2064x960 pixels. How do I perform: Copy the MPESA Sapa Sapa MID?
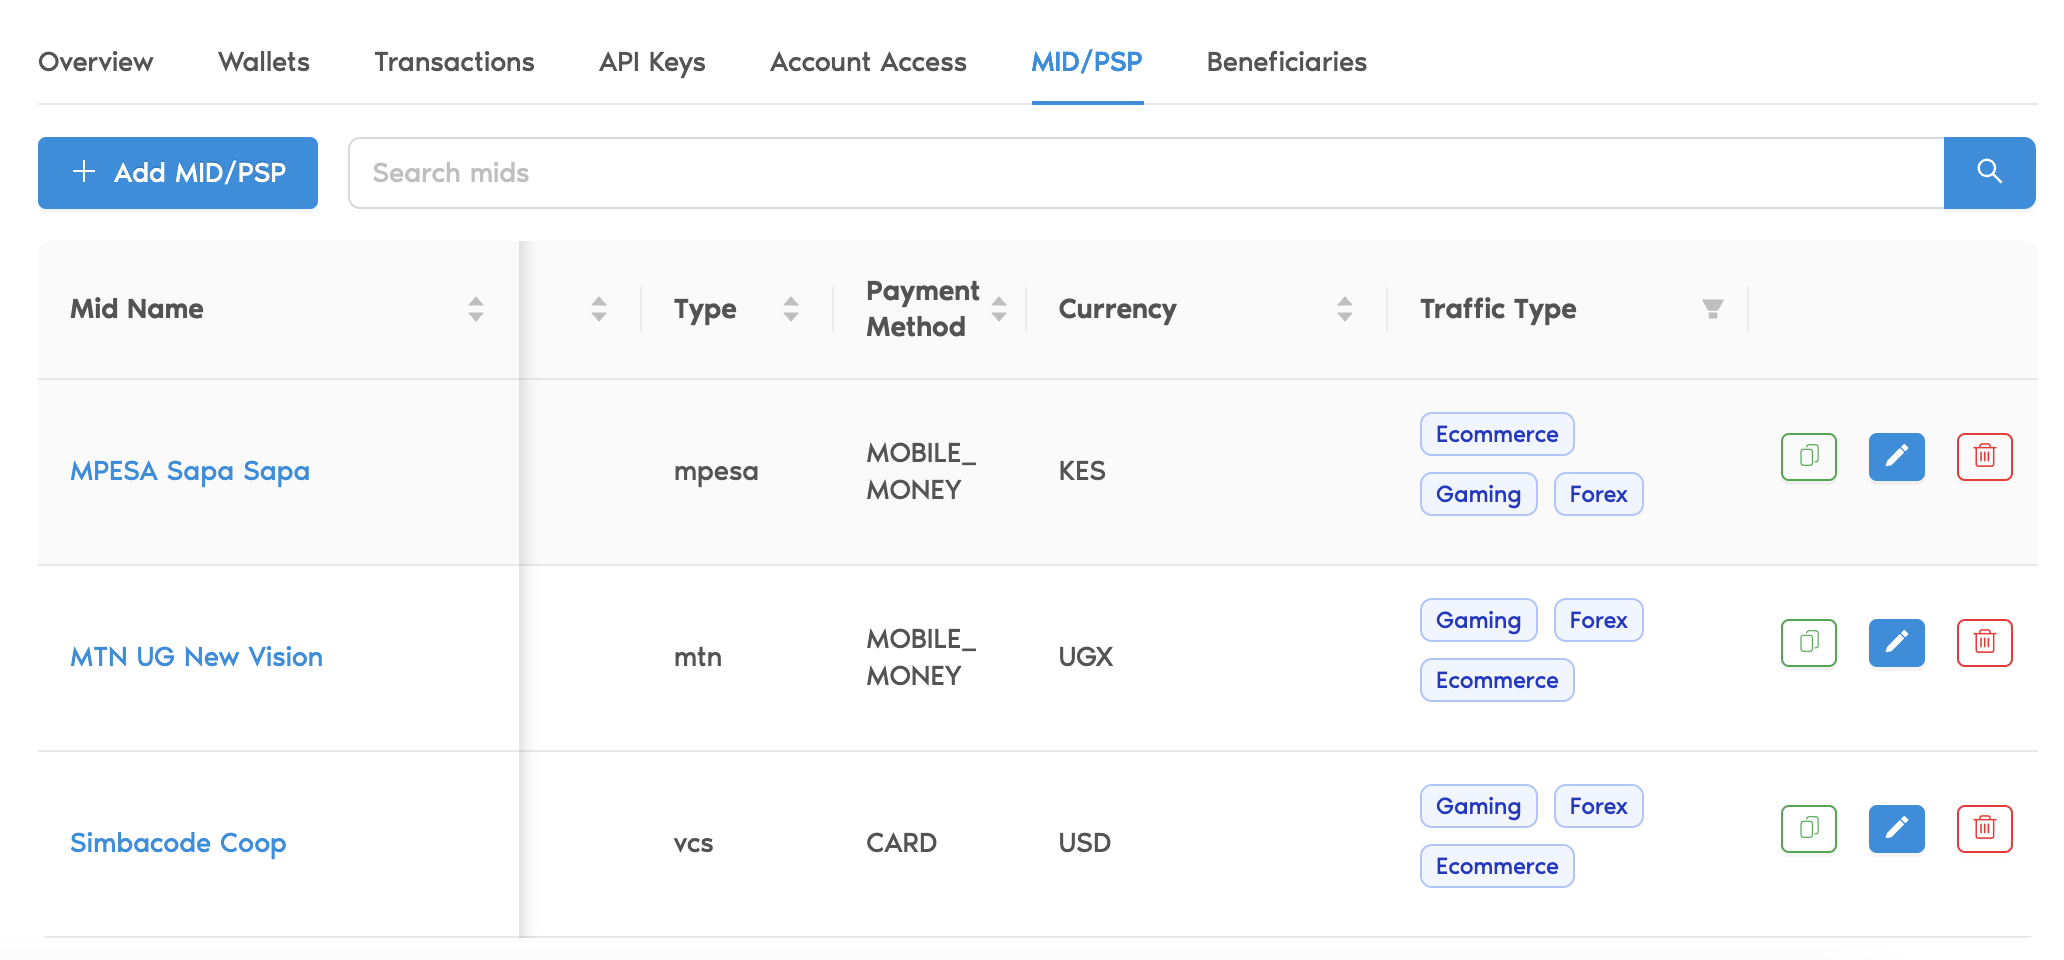click(x=1808, y=457)
